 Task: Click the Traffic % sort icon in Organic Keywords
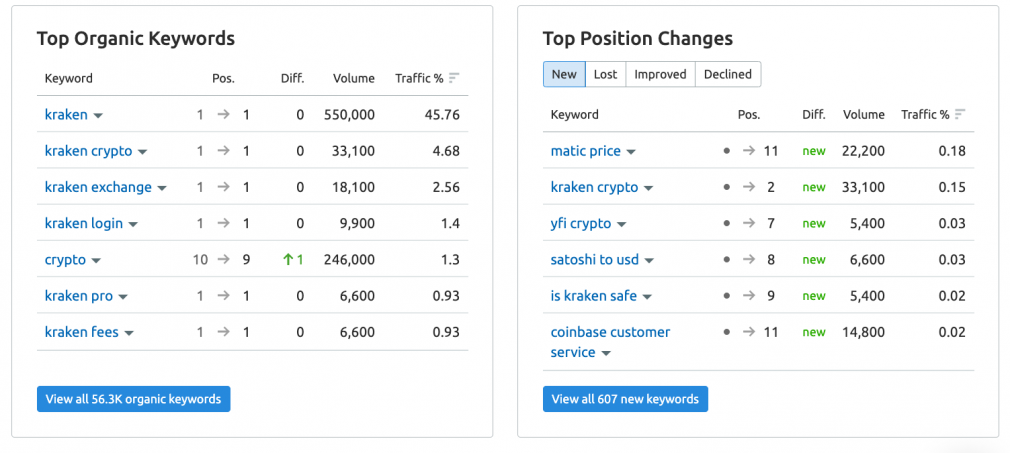(454, 79)
